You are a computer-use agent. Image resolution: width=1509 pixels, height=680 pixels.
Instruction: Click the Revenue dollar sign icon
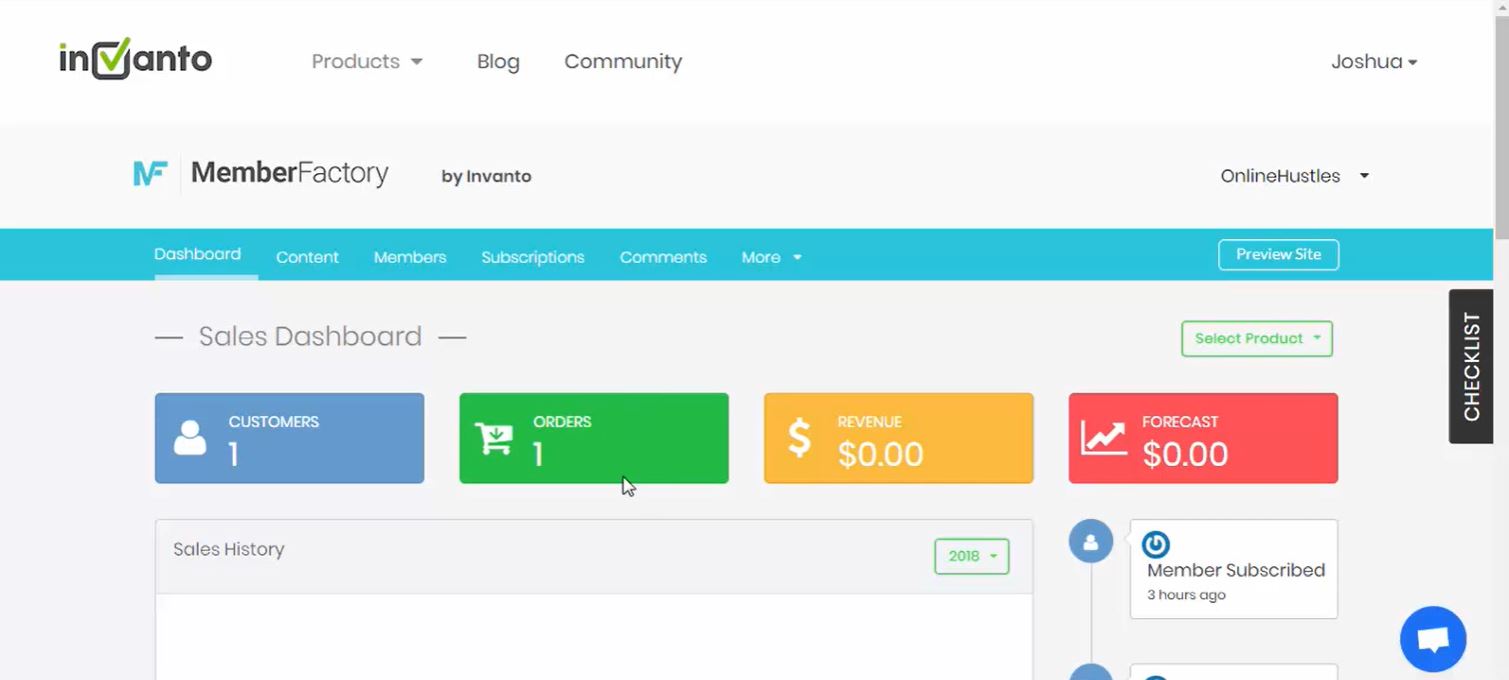point(799,438)
